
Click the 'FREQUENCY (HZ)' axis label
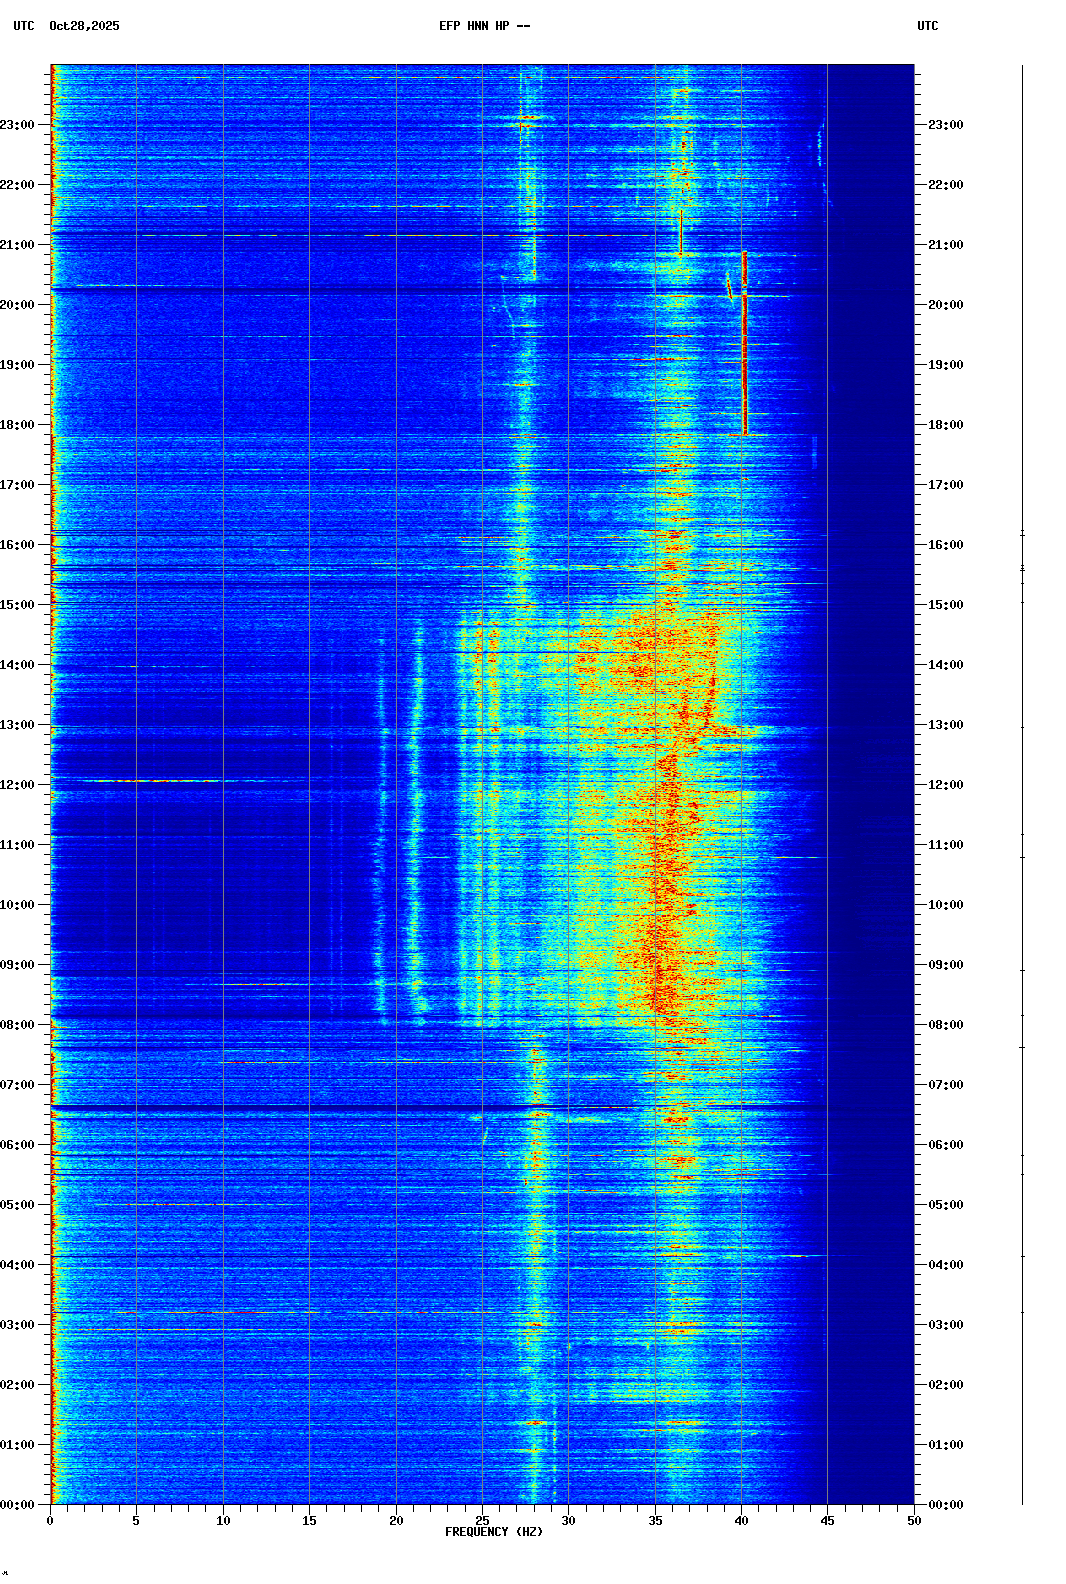click(494, 1532)
